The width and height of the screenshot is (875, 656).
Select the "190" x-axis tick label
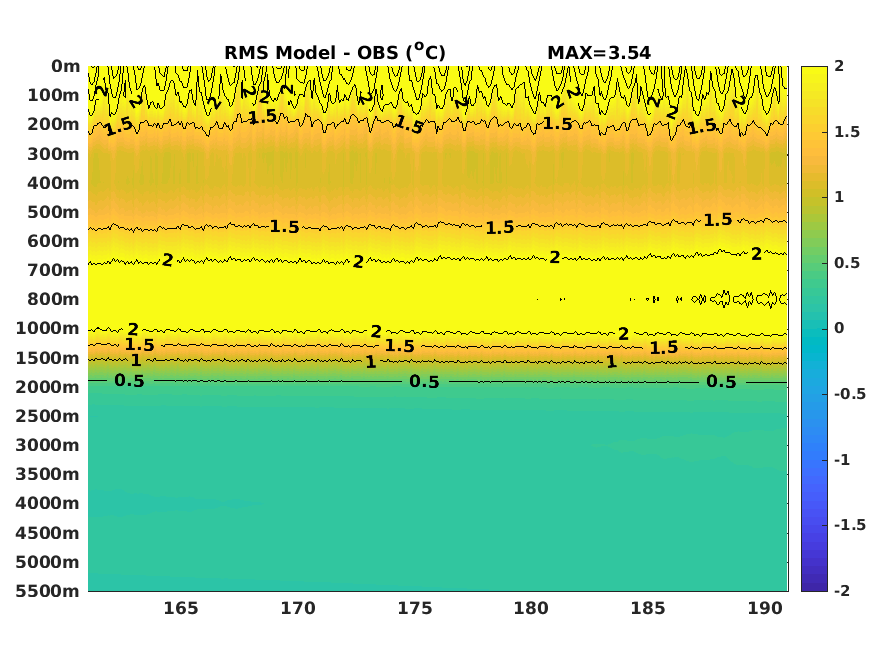(x=765, y=608)
